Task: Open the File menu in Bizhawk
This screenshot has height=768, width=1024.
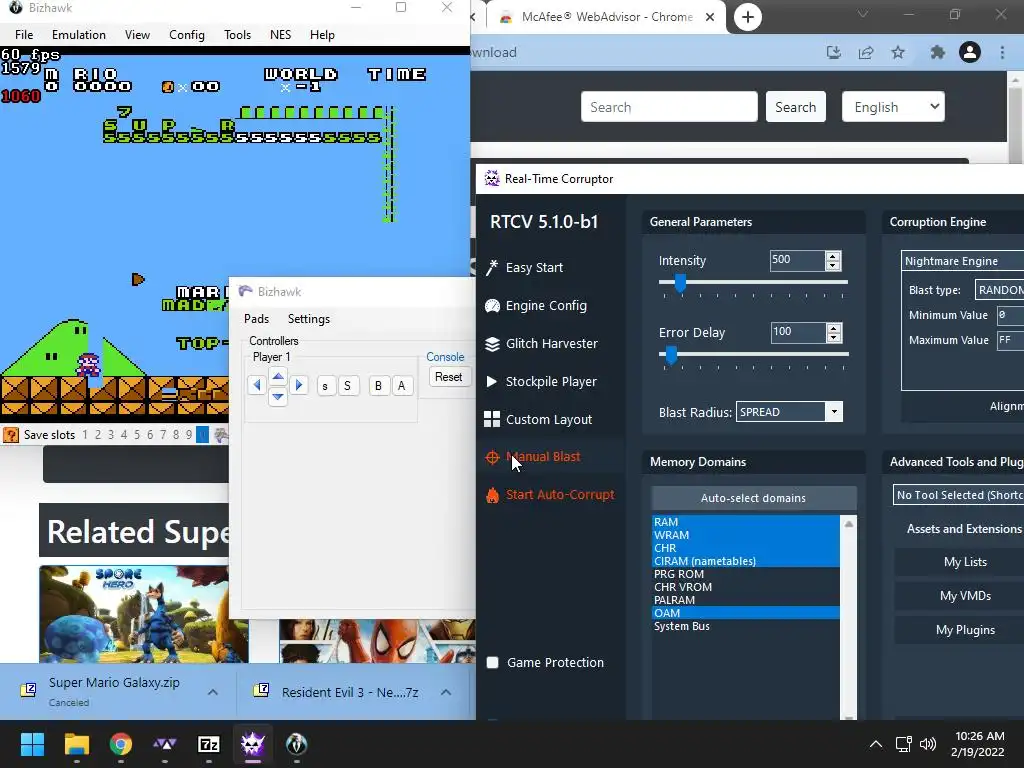Action: click(x=24, y=35)
